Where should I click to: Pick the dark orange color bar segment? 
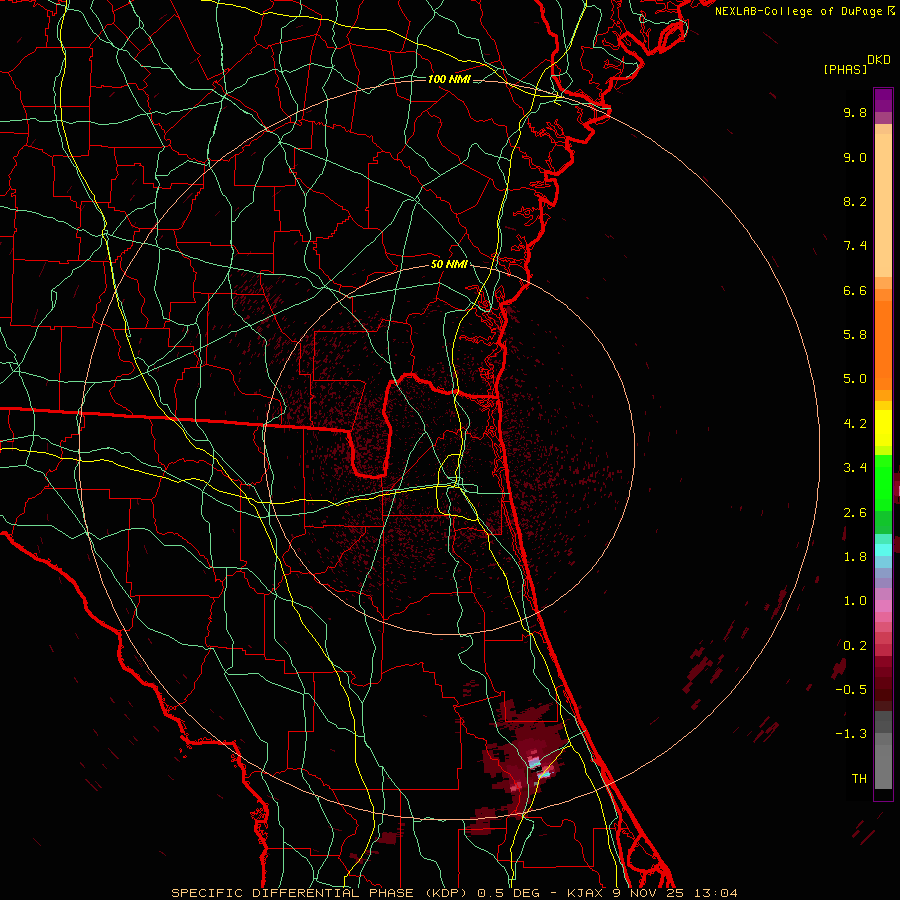(x=883, y=346)
